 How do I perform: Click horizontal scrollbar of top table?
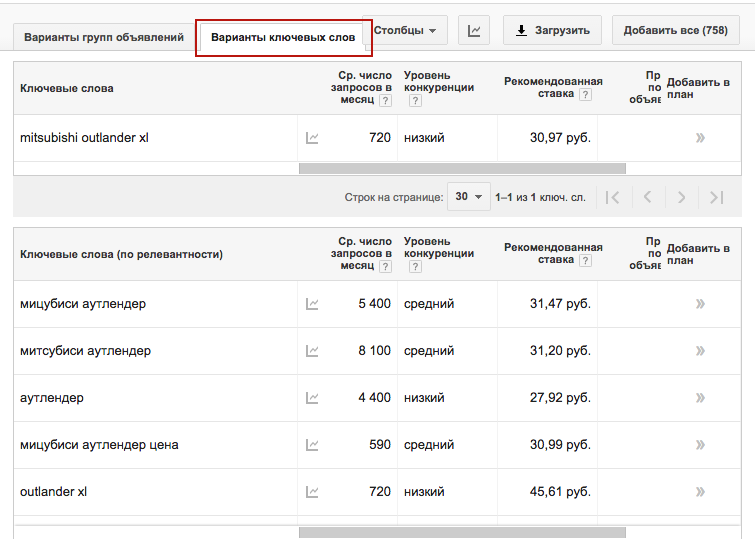[462, 169]
